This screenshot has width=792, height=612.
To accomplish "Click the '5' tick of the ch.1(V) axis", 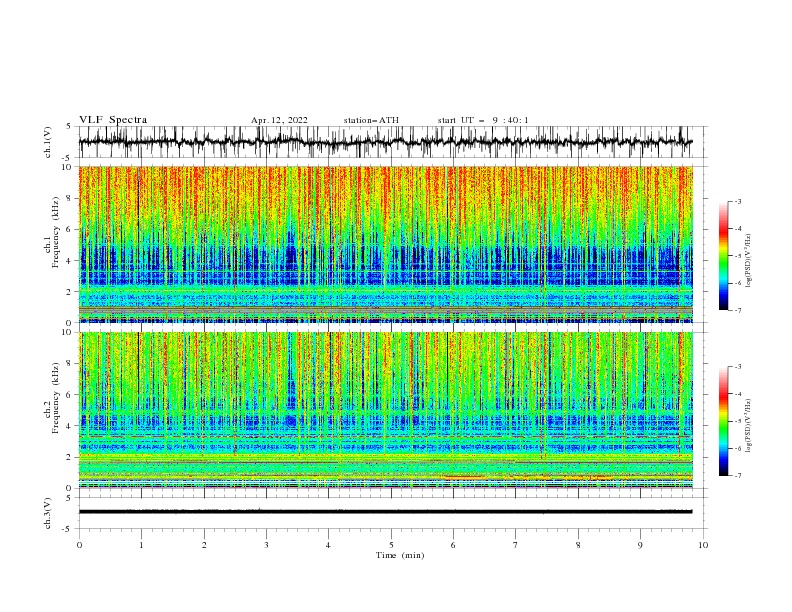I will pyautogui.click(x=69, y=126).
